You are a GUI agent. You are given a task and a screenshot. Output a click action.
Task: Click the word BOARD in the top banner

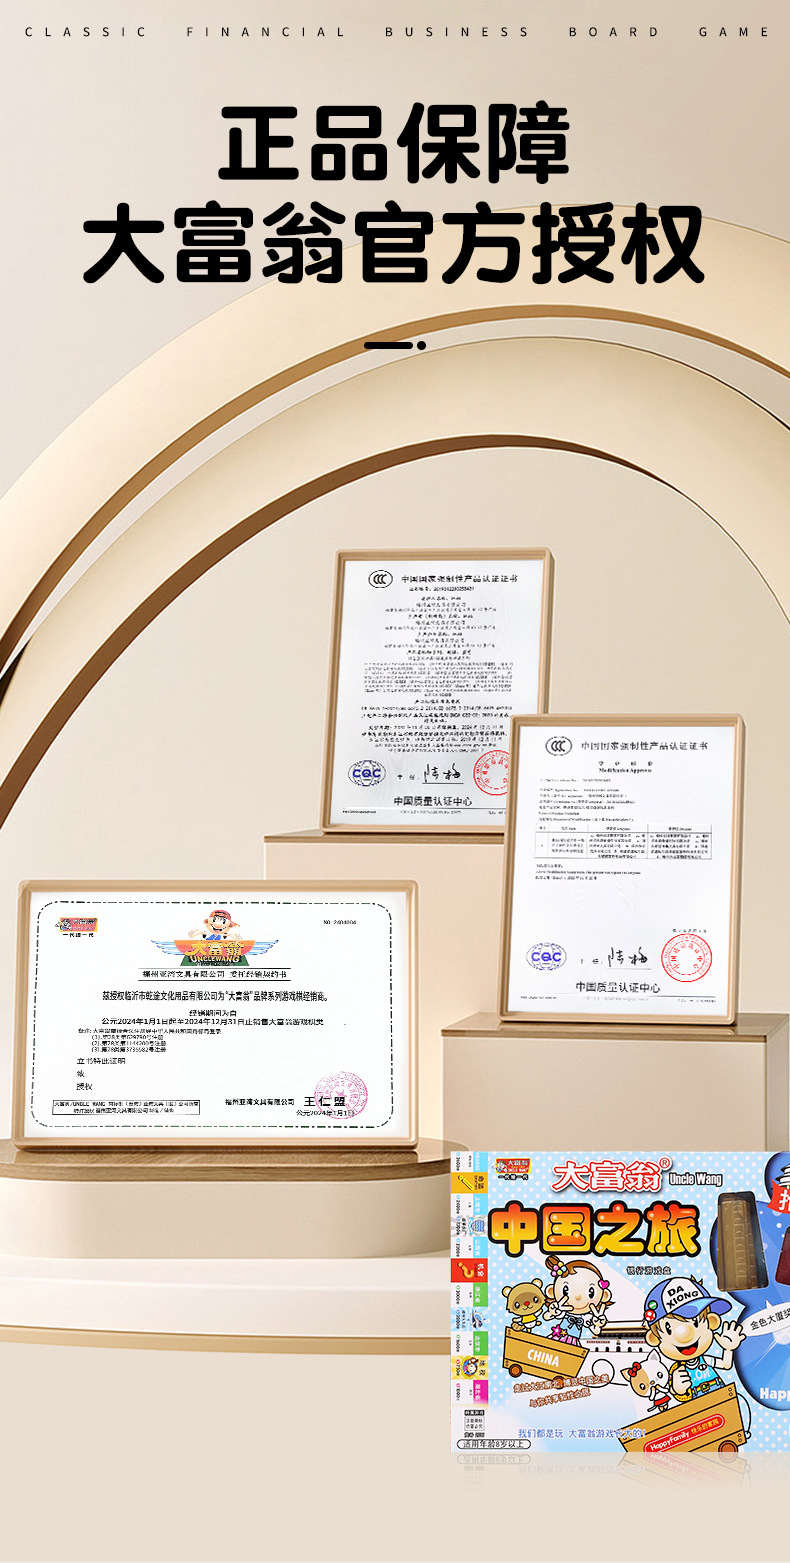(x=614, y=32)
